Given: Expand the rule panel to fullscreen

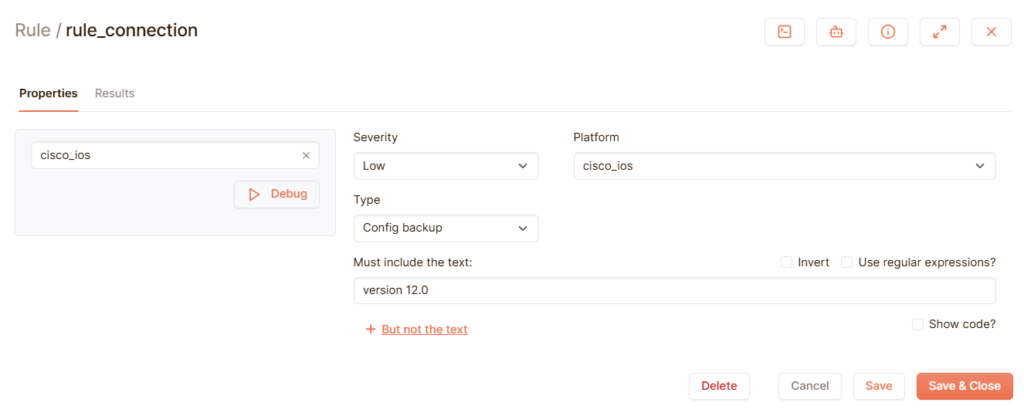Looking at the screenshot, I should pyautogui.click(x=939, y=32).
